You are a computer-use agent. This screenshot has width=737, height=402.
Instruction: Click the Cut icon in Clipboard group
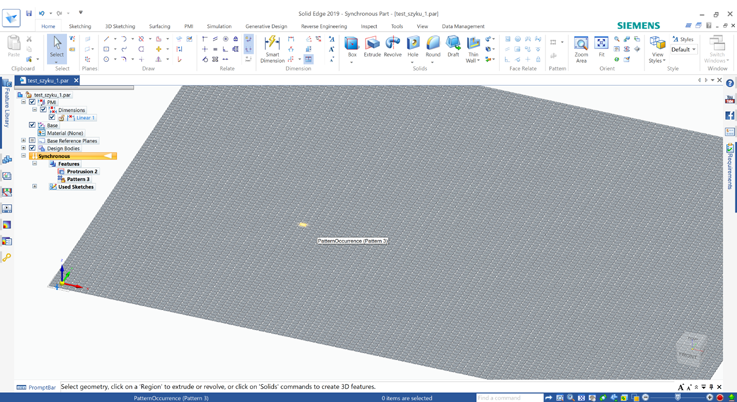(x=29, y=39)
